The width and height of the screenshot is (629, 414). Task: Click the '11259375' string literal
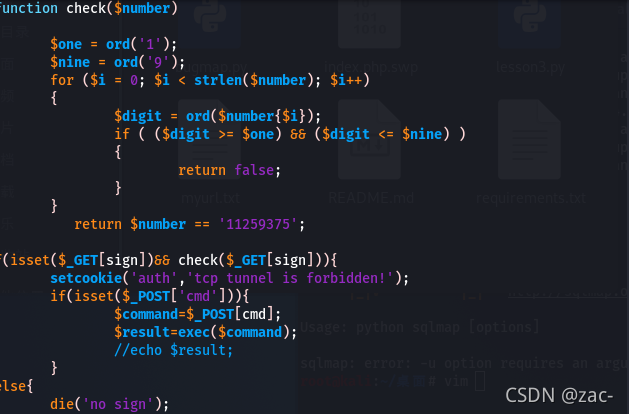(x=258, y=224)
